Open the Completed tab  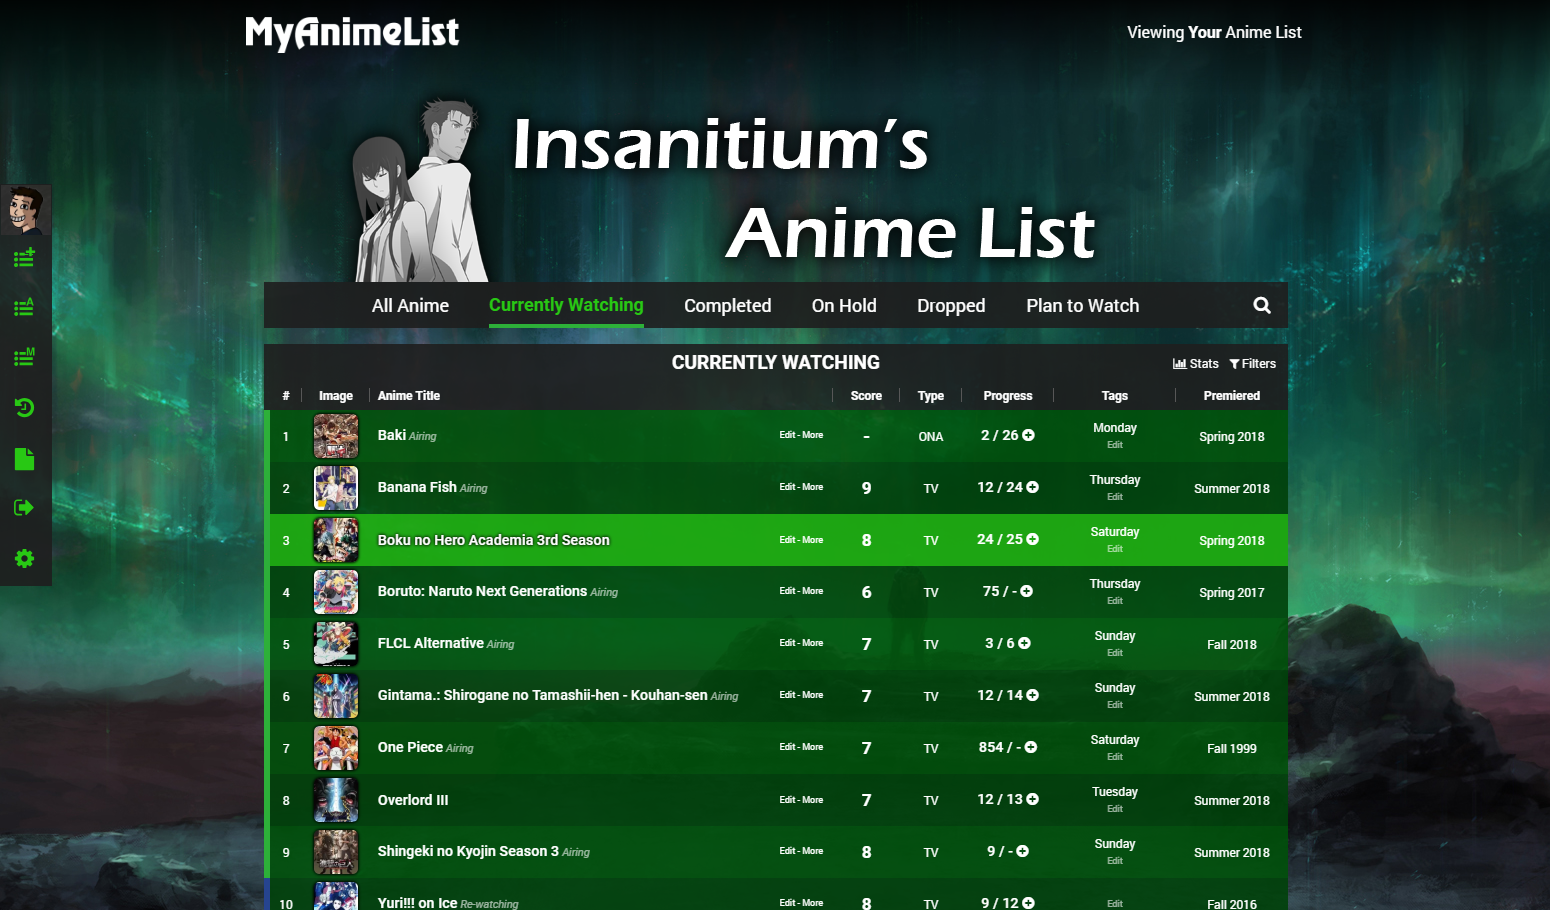(x=727, y=306)
